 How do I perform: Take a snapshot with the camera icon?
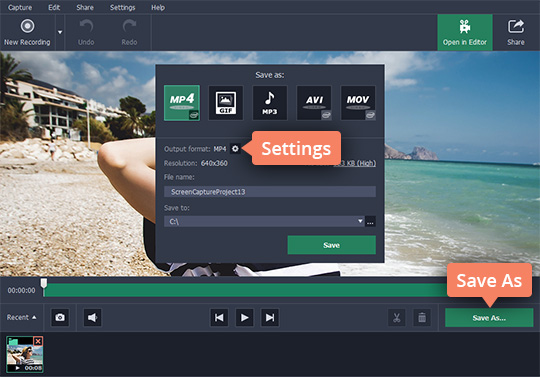[60, 317]
